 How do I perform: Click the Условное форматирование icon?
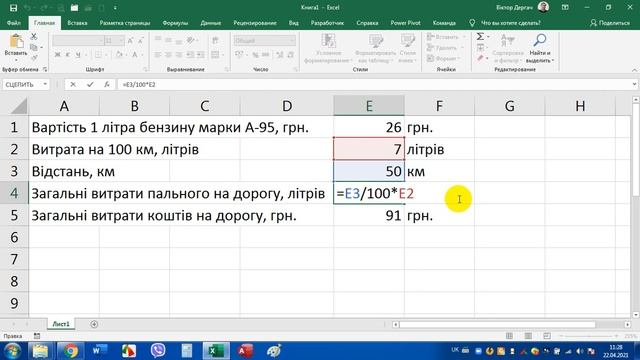(x=328, y=41)
